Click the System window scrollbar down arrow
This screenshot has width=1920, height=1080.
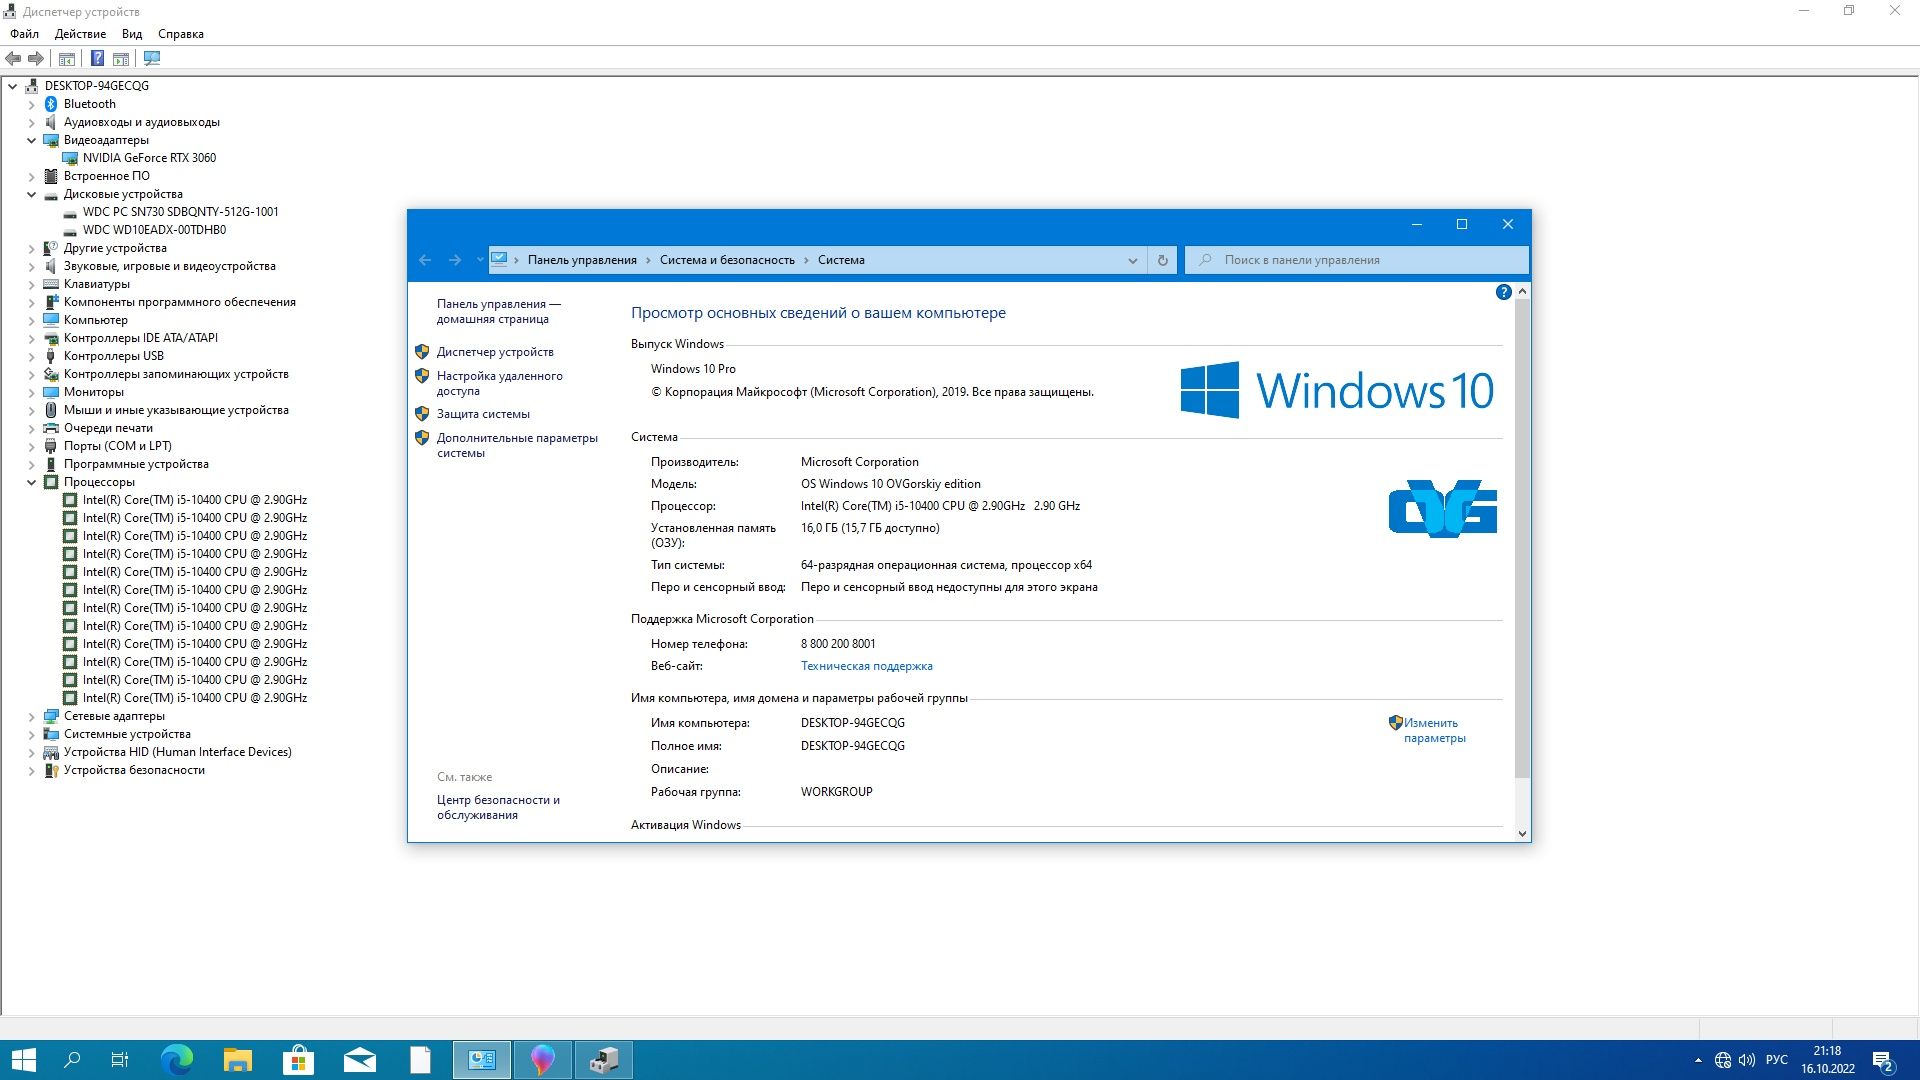(1522, 833)
